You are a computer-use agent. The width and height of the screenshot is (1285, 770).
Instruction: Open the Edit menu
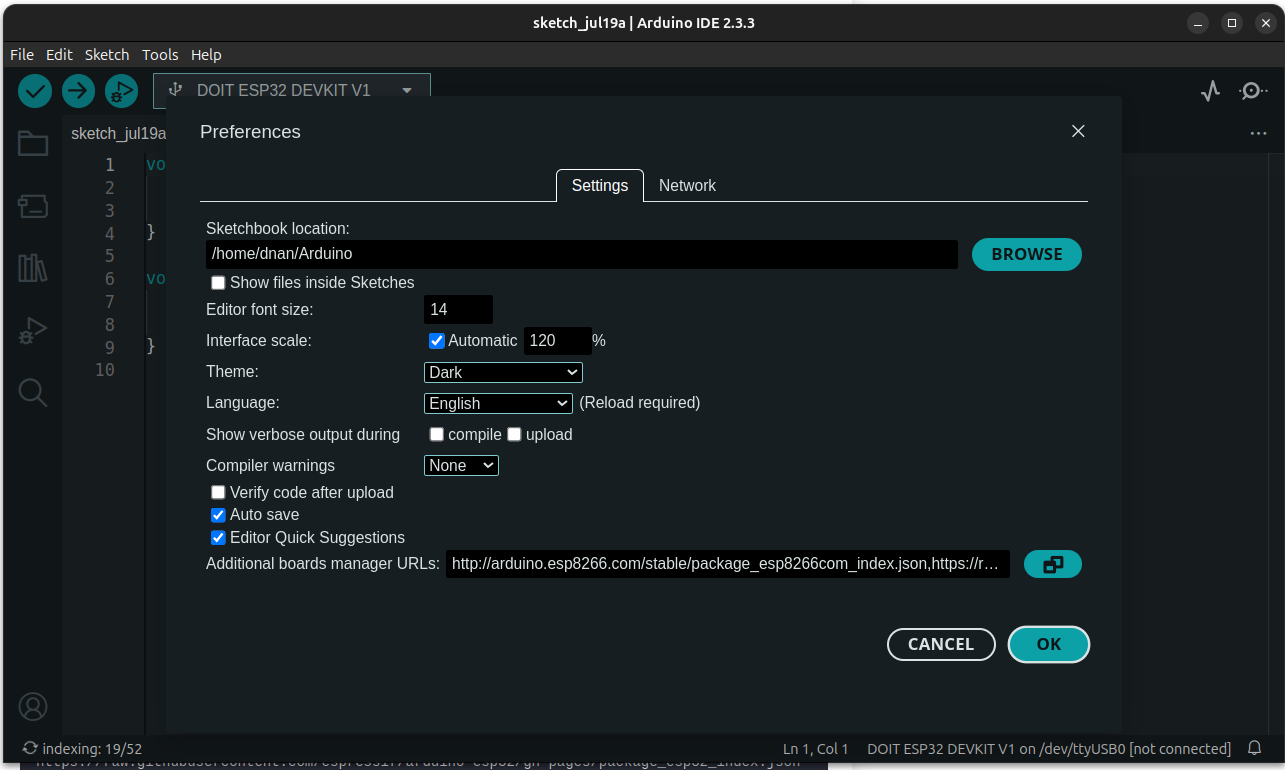click(x=59, y=55)
